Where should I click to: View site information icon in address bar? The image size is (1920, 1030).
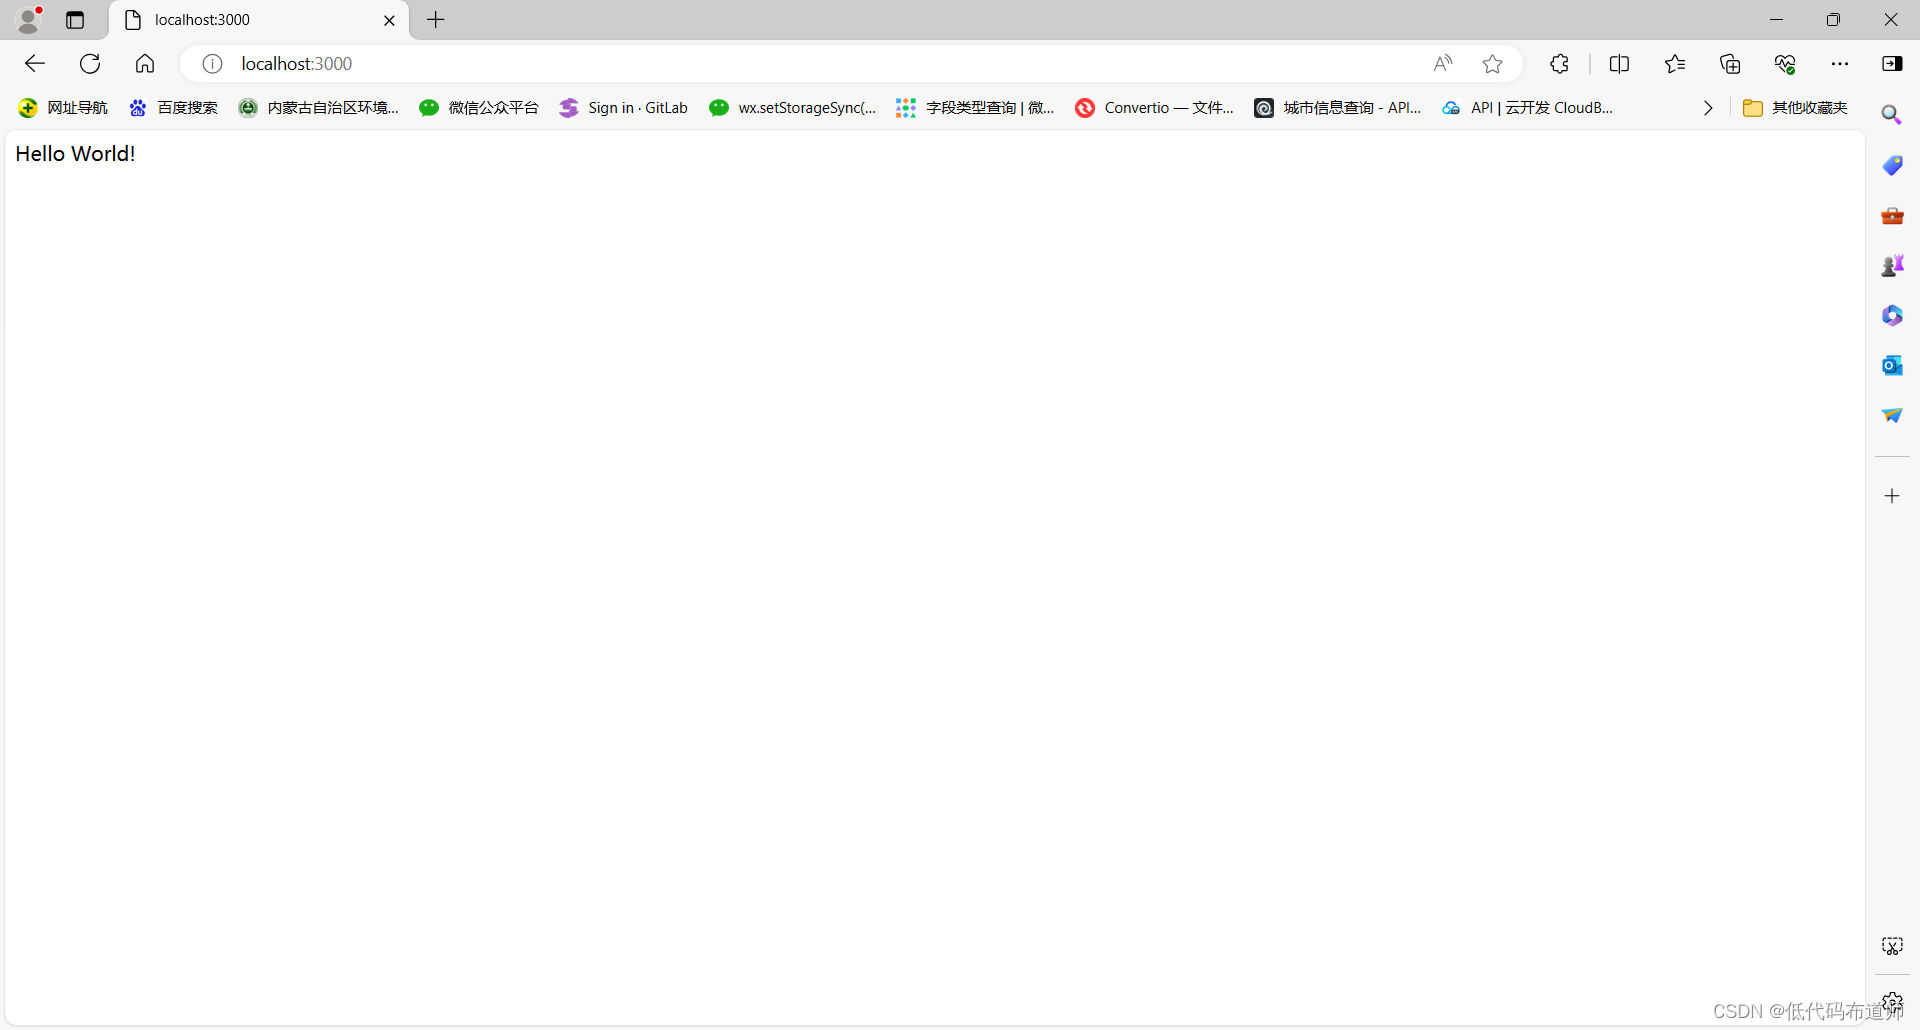pyautogui.click(x=212, y=64)
